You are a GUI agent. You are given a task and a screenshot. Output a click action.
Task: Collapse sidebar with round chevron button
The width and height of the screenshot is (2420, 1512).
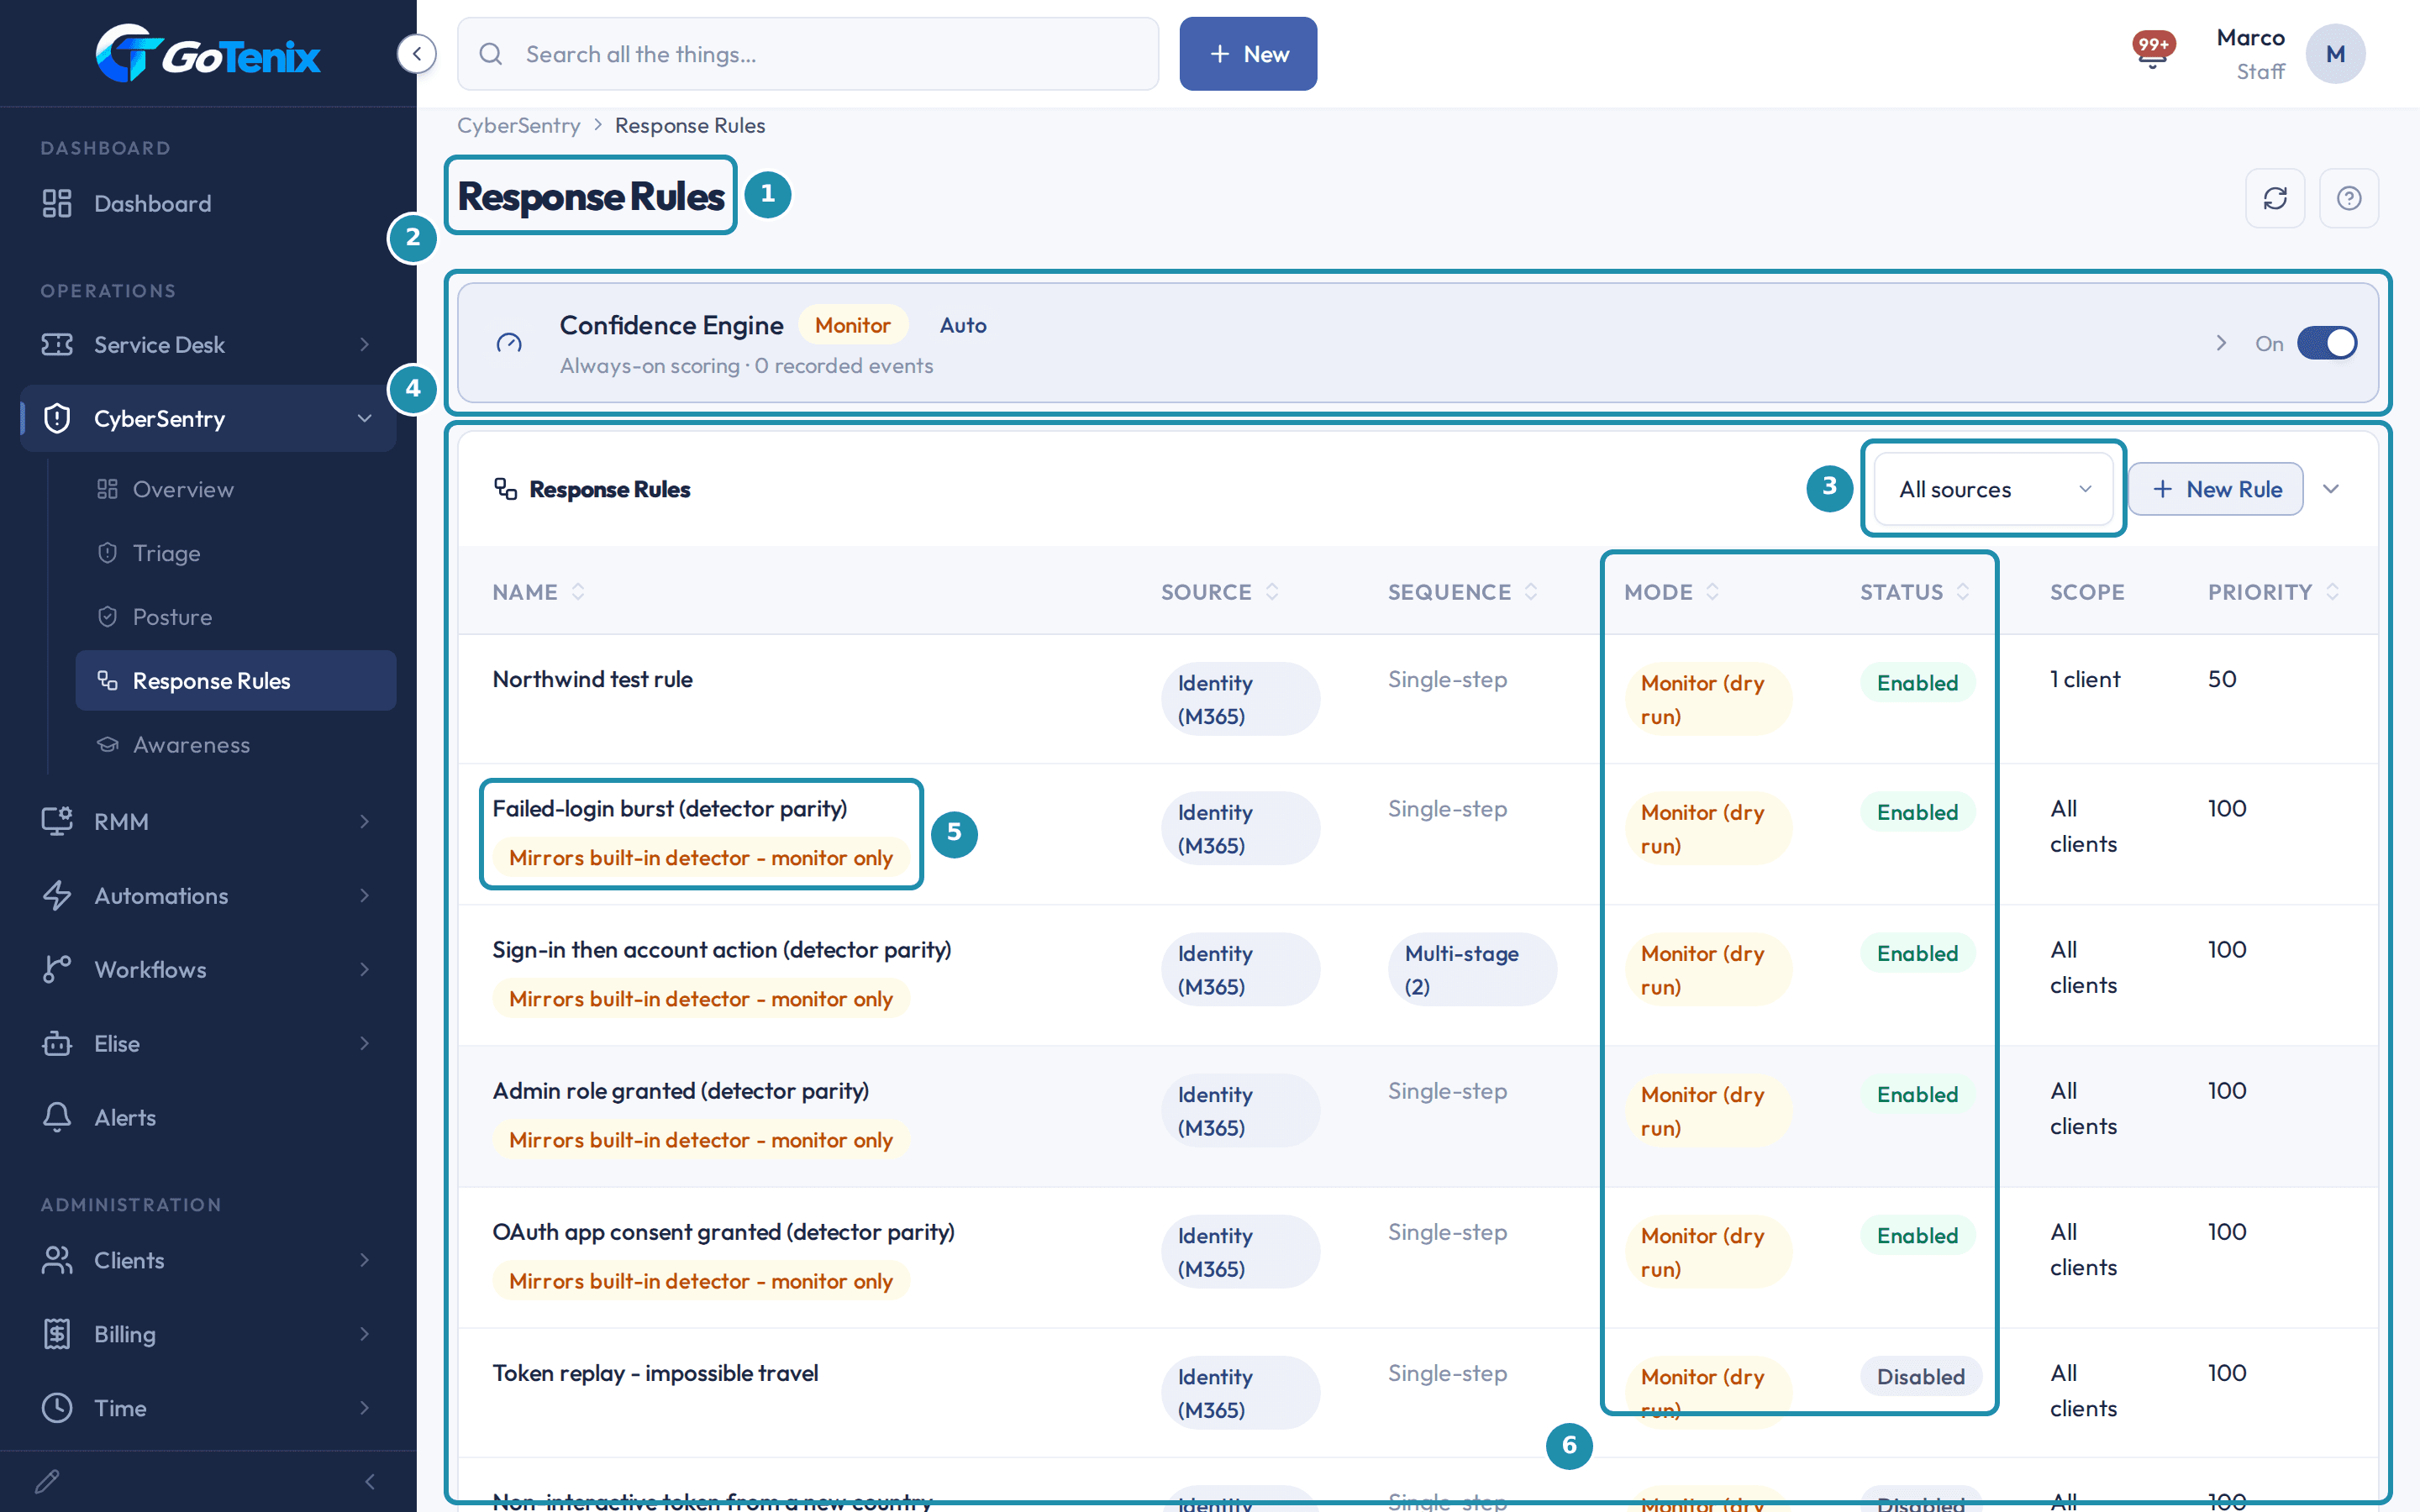pyautogui.click(x=417, y=54)
